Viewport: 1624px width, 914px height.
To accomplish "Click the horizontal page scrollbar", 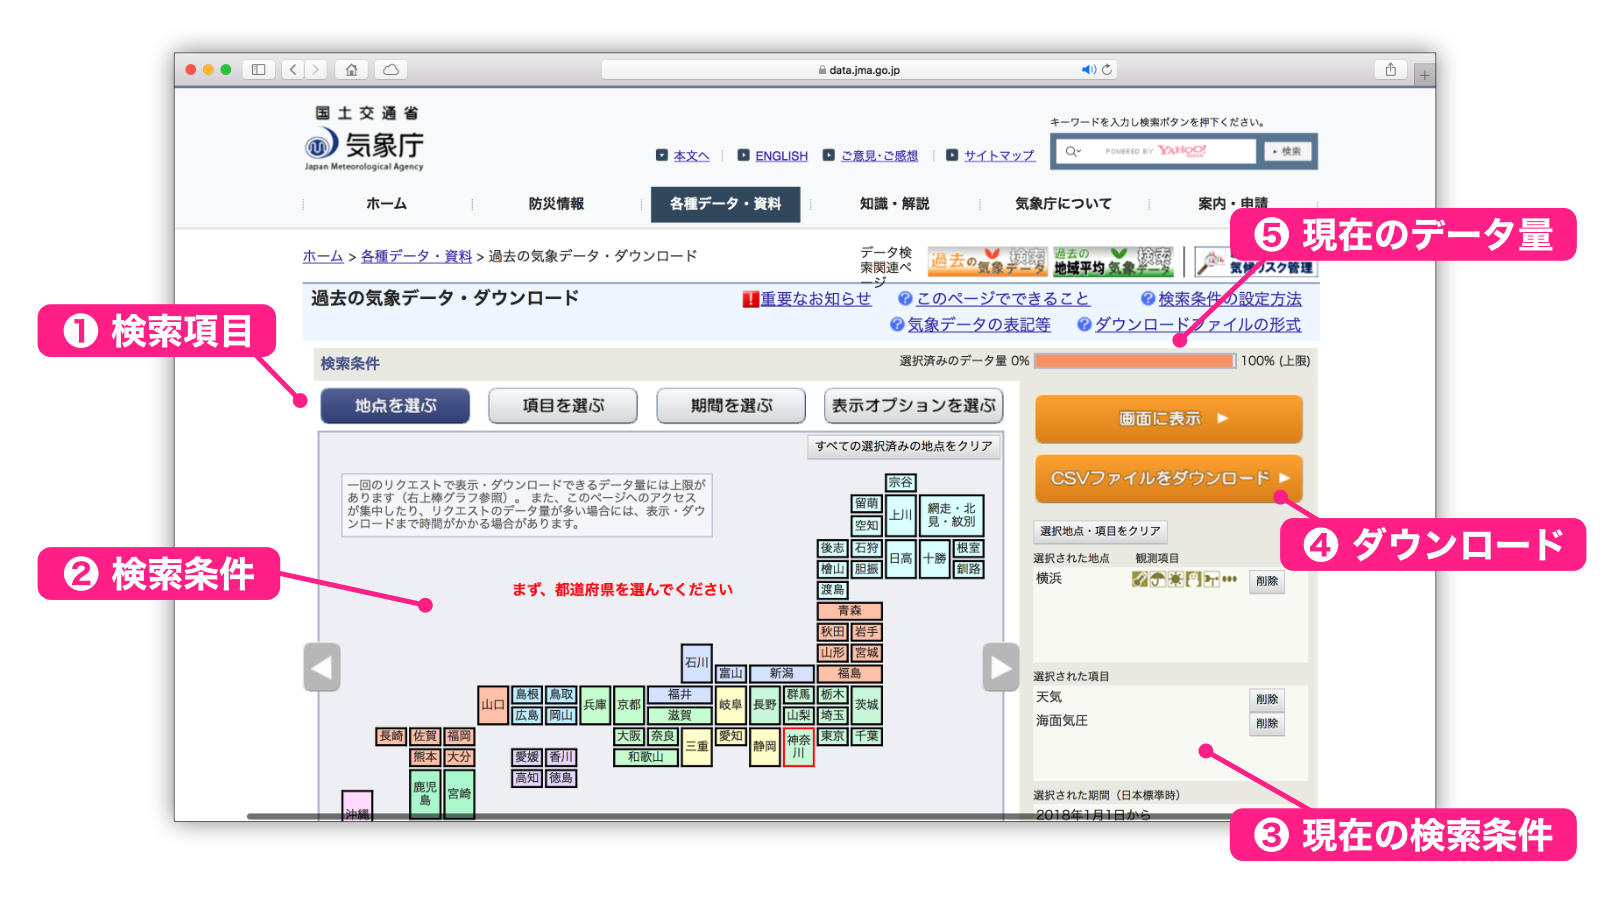I will coord(740,817).
